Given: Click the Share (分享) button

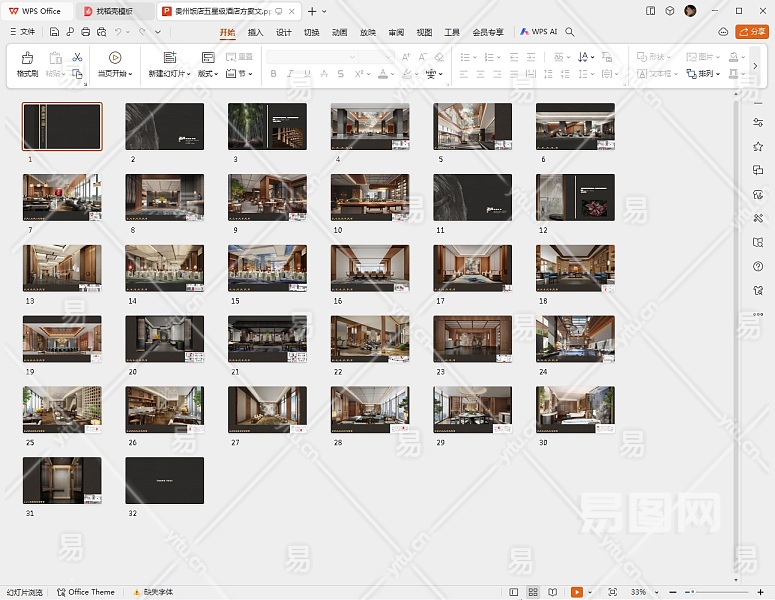Looking at the screenshot, I should 752,32.
